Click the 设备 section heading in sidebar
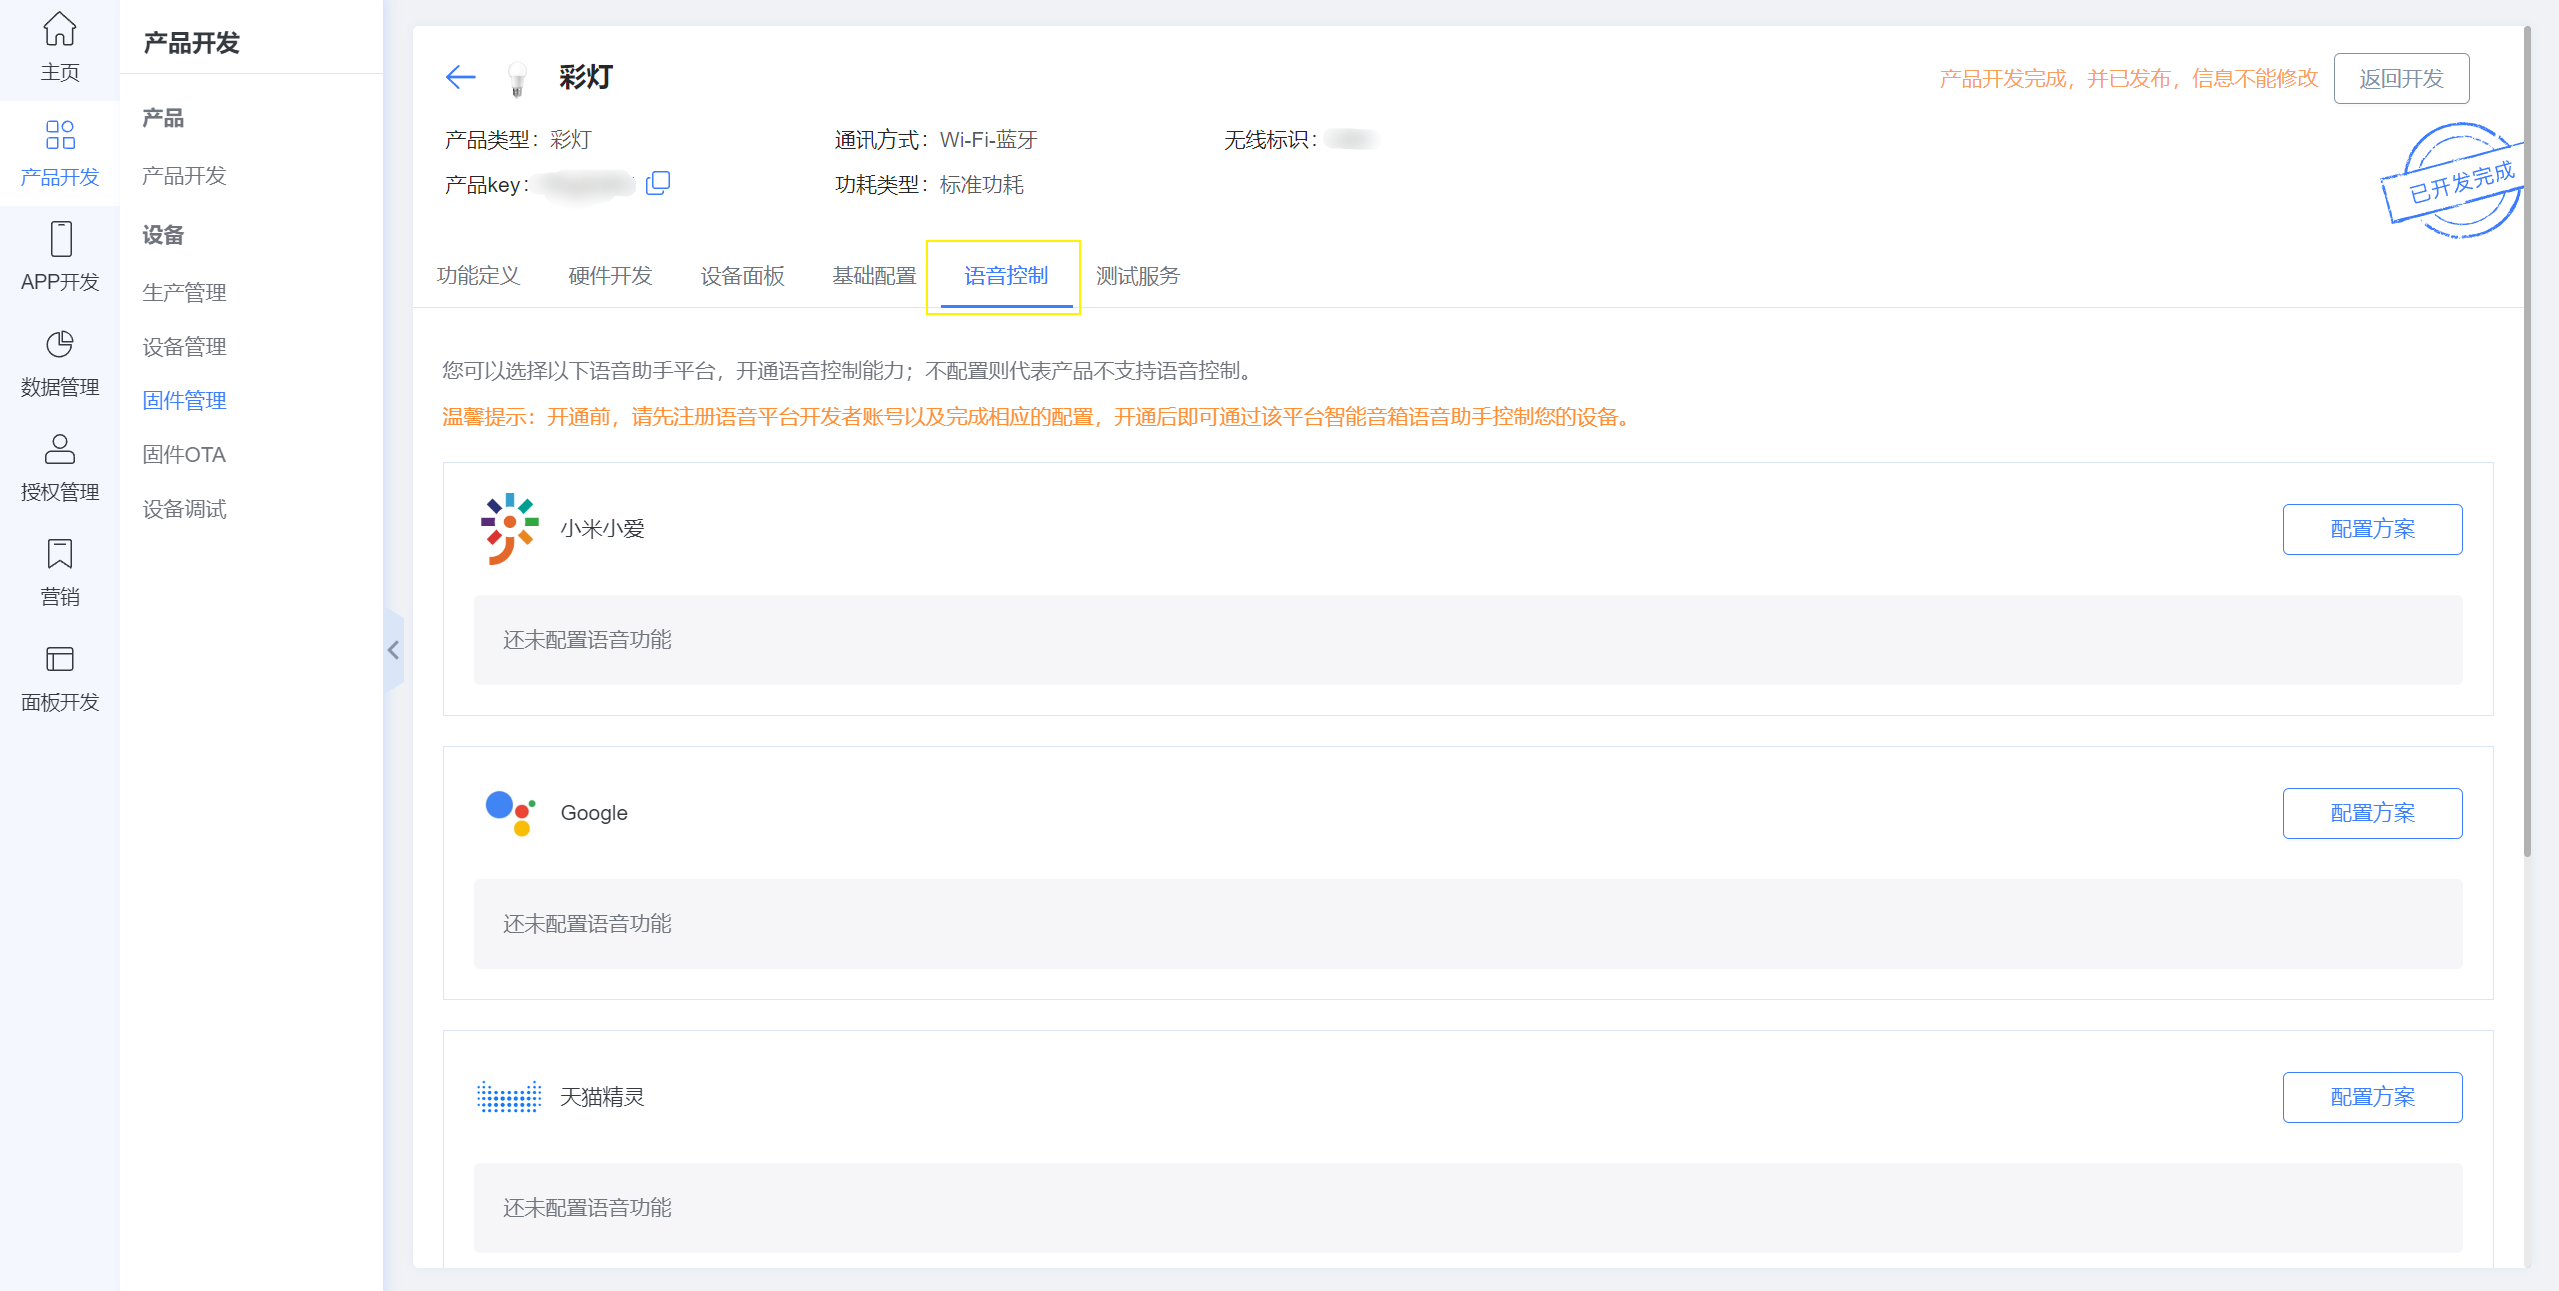 point(163,235)
